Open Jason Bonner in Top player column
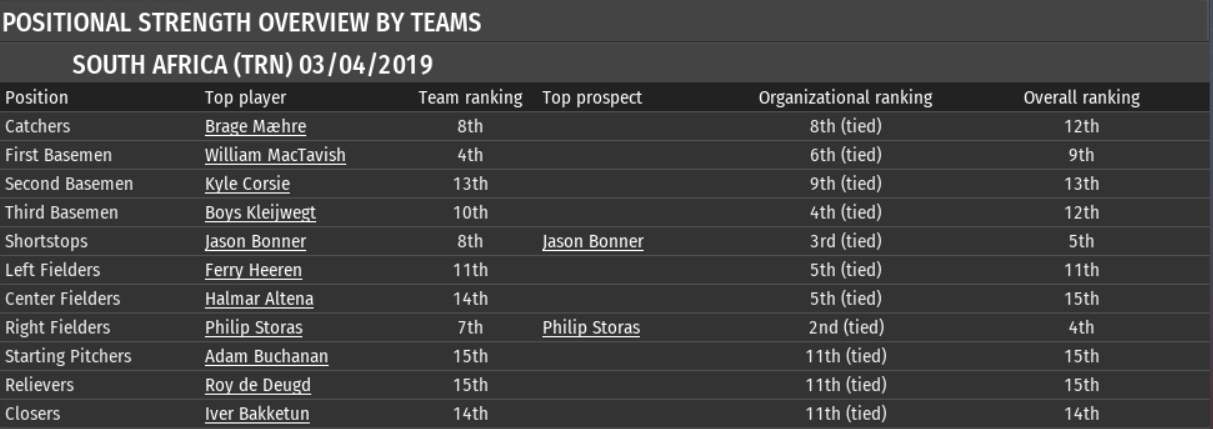The height and width of the screenshot is (429, 1213). (255, 241)
